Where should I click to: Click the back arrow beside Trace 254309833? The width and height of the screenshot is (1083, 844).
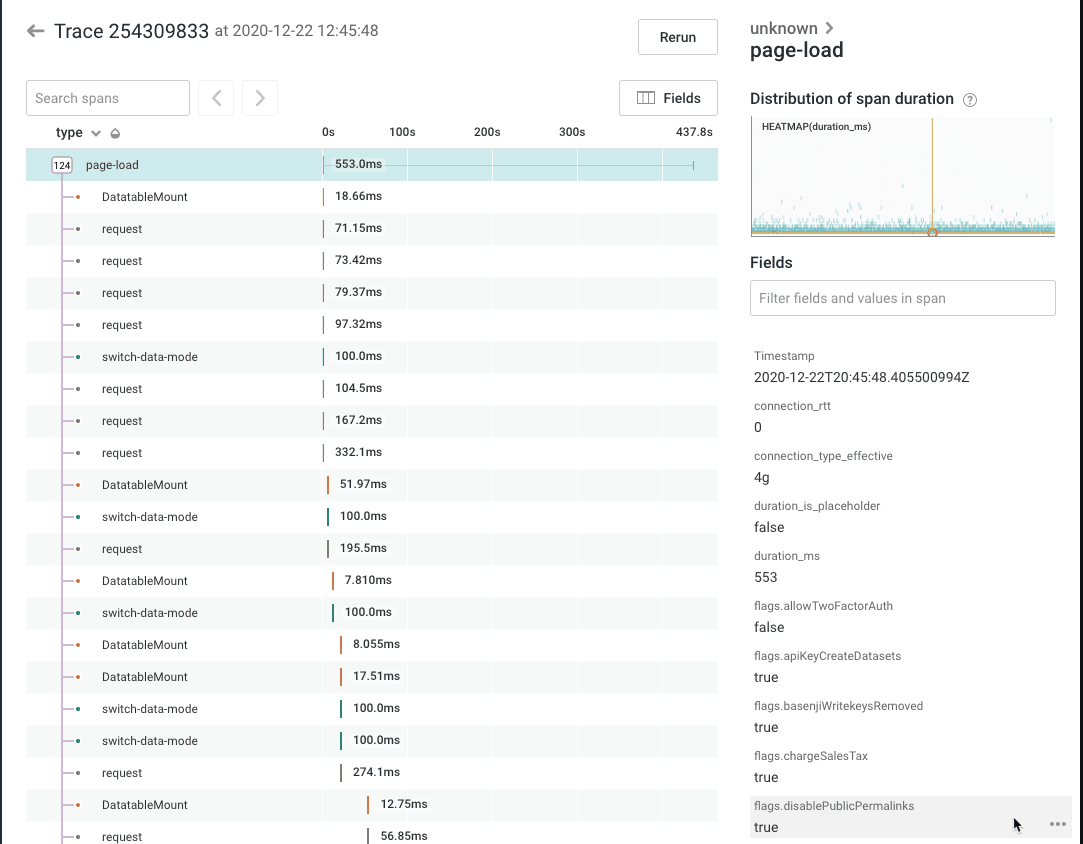36,31
